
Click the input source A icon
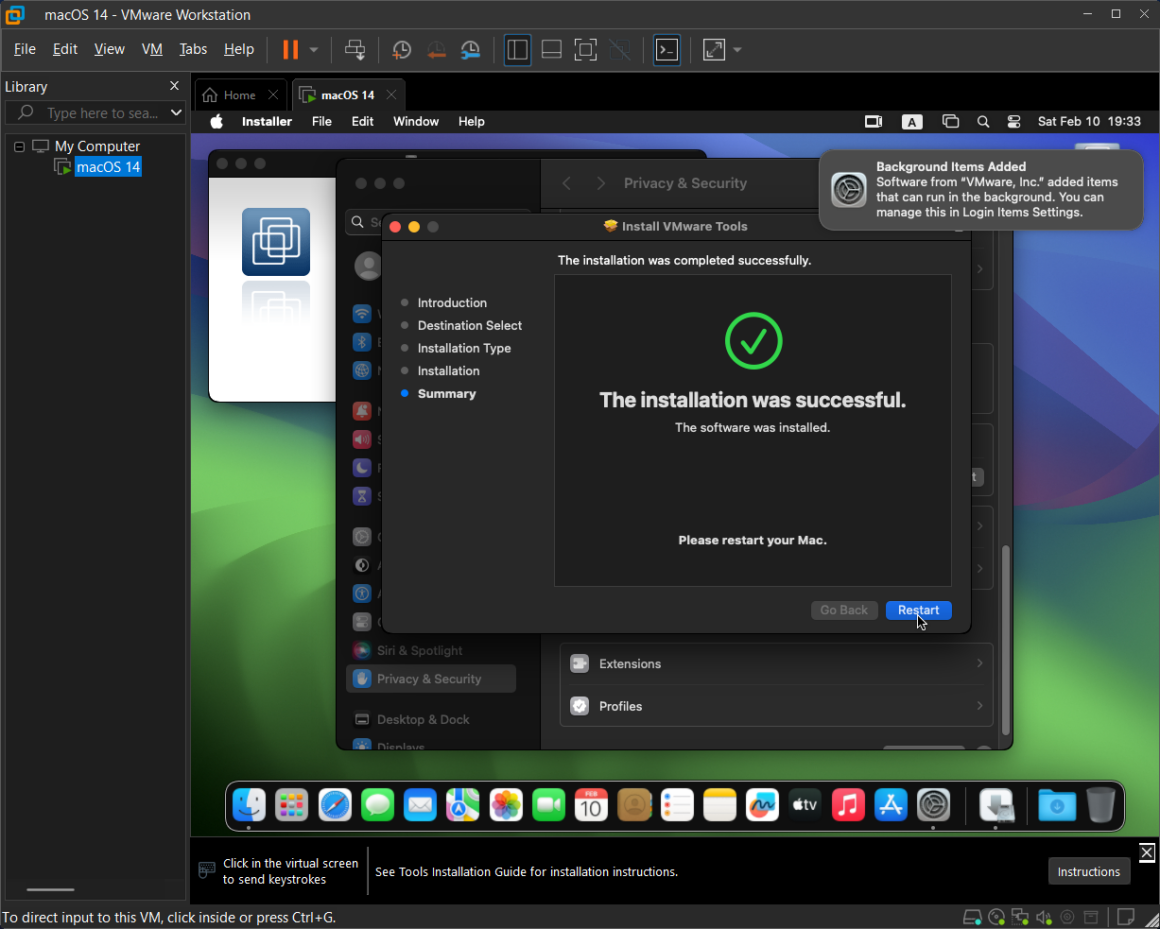point(911,122)
